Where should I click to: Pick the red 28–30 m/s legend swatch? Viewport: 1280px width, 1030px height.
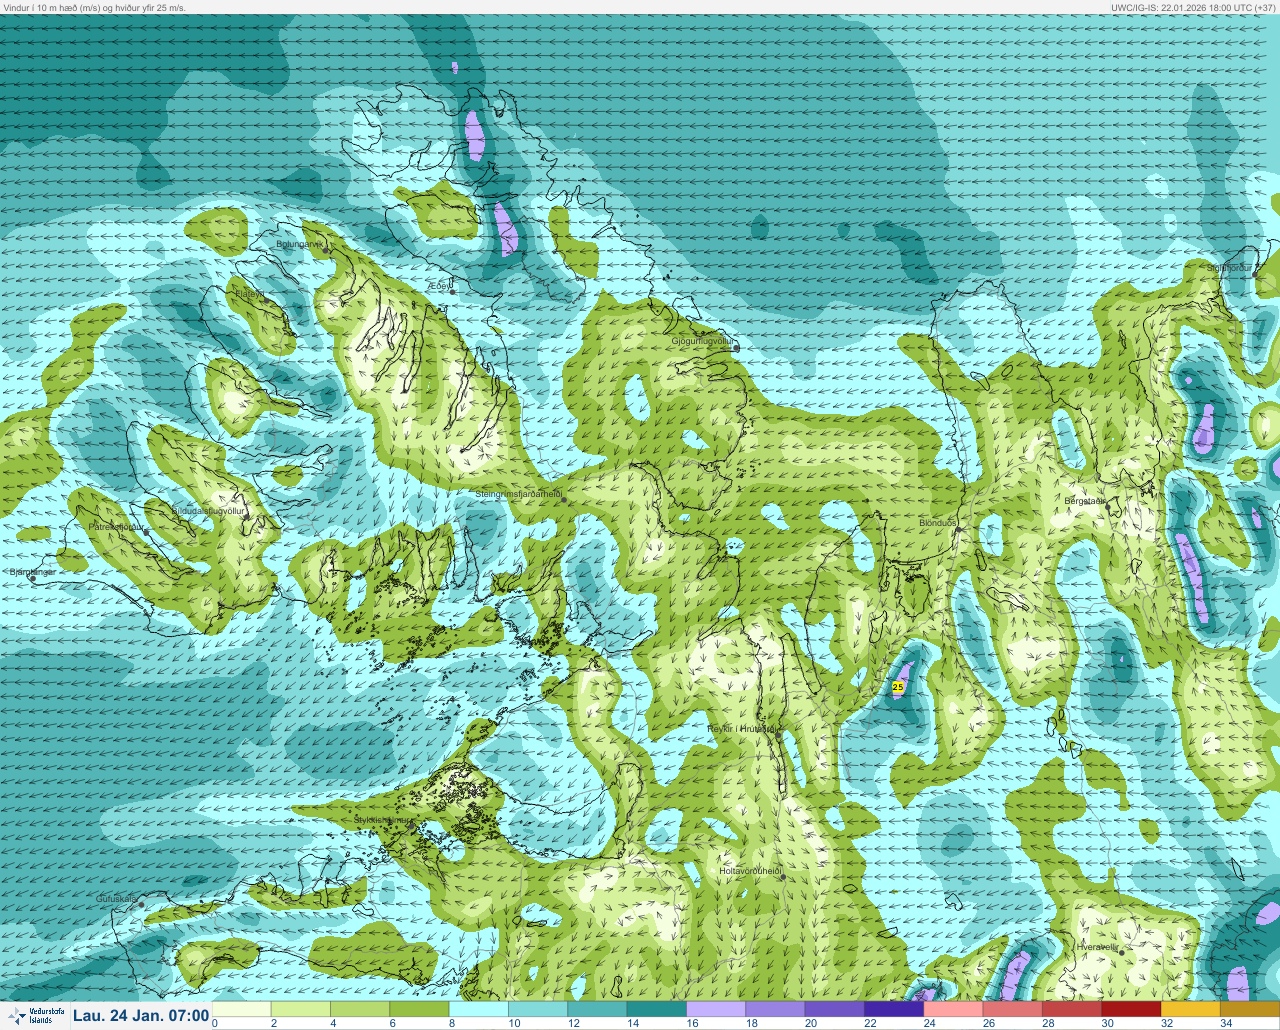point(1072,1009)
